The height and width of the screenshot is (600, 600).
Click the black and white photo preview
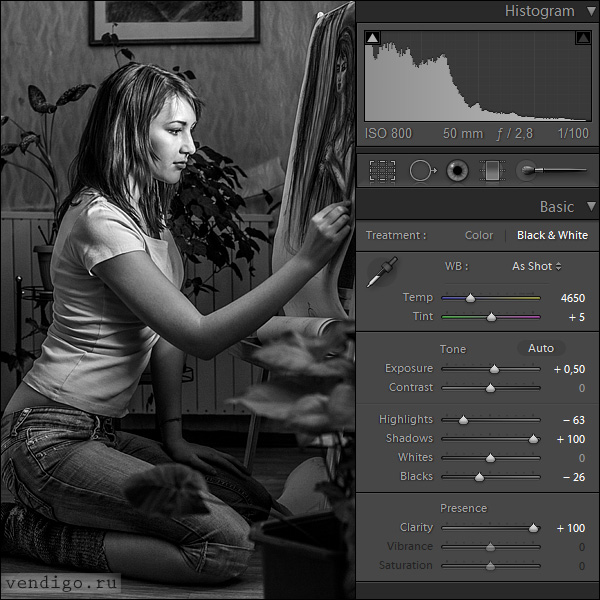coord(178,300)
